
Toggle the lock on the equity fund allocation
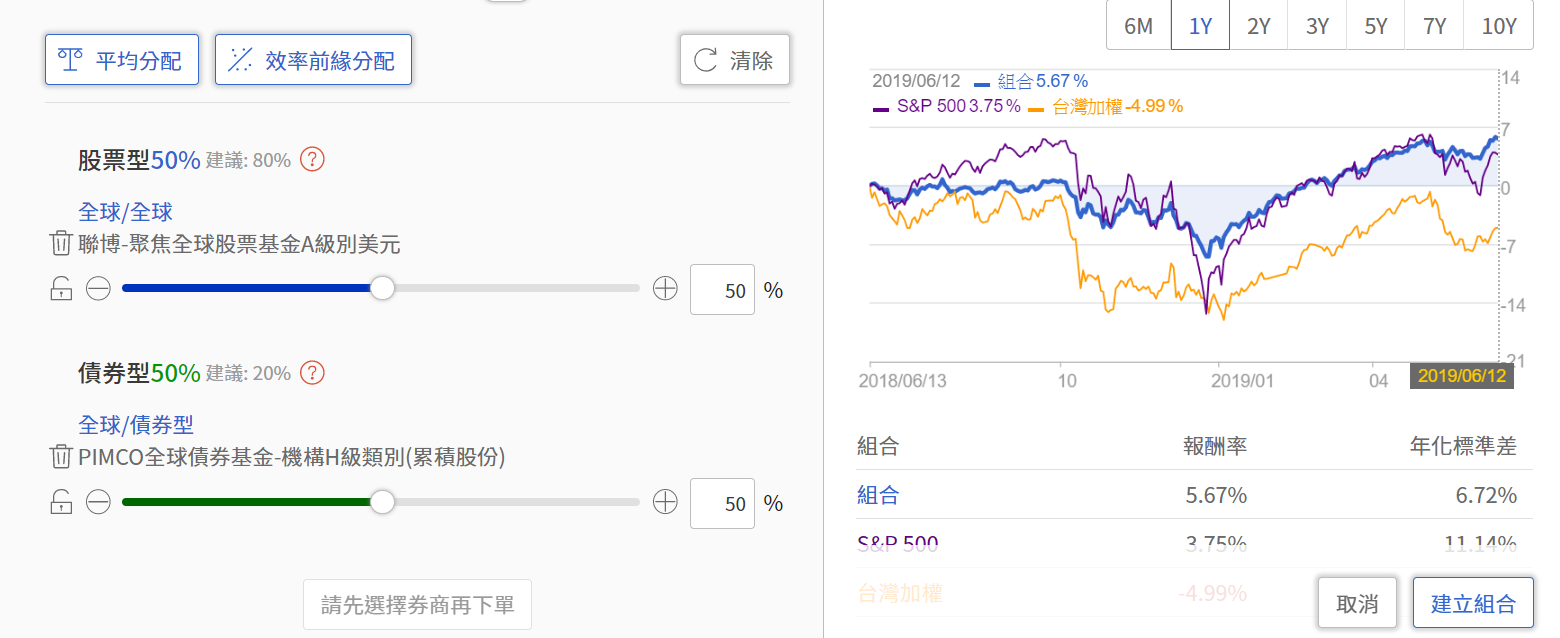coord(61,290)
